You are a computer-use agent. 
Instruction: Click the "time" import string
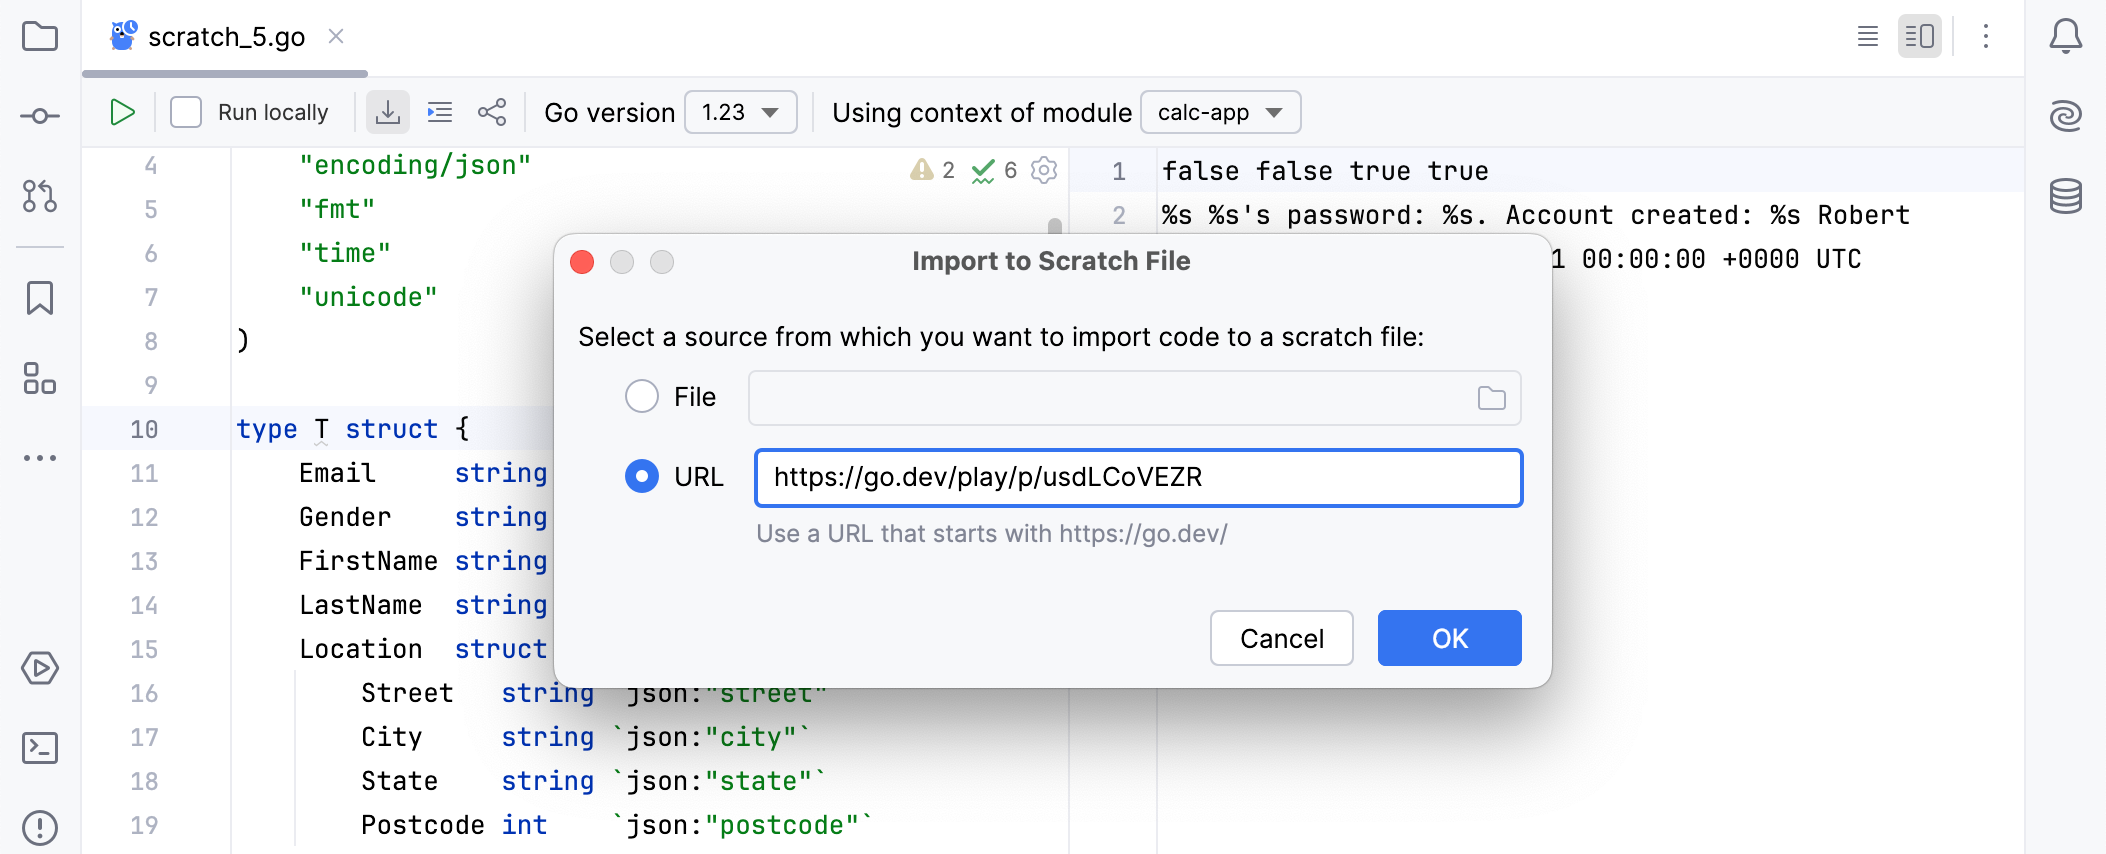[x=345, y=253]
